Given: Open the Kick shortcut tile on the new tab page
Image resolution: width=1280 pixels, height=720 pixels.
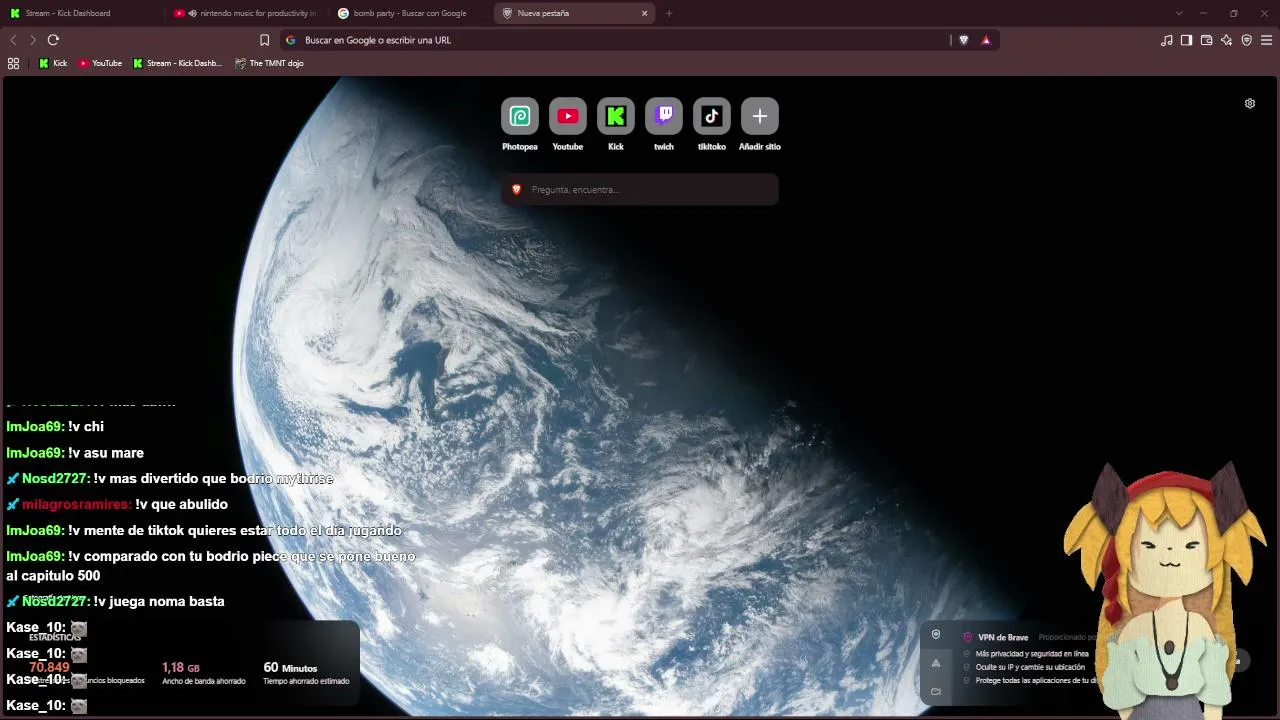Looking at the screenshot, I should (x=616, y=116).
